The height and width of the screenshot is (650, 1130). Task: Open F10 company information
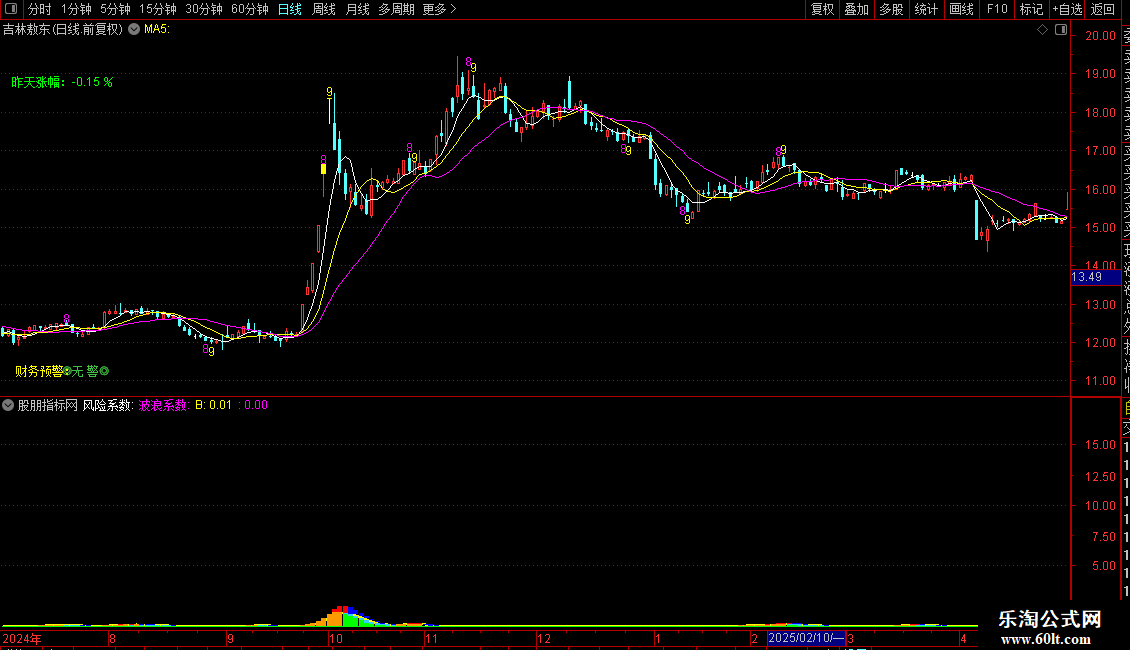pos(997,9)
